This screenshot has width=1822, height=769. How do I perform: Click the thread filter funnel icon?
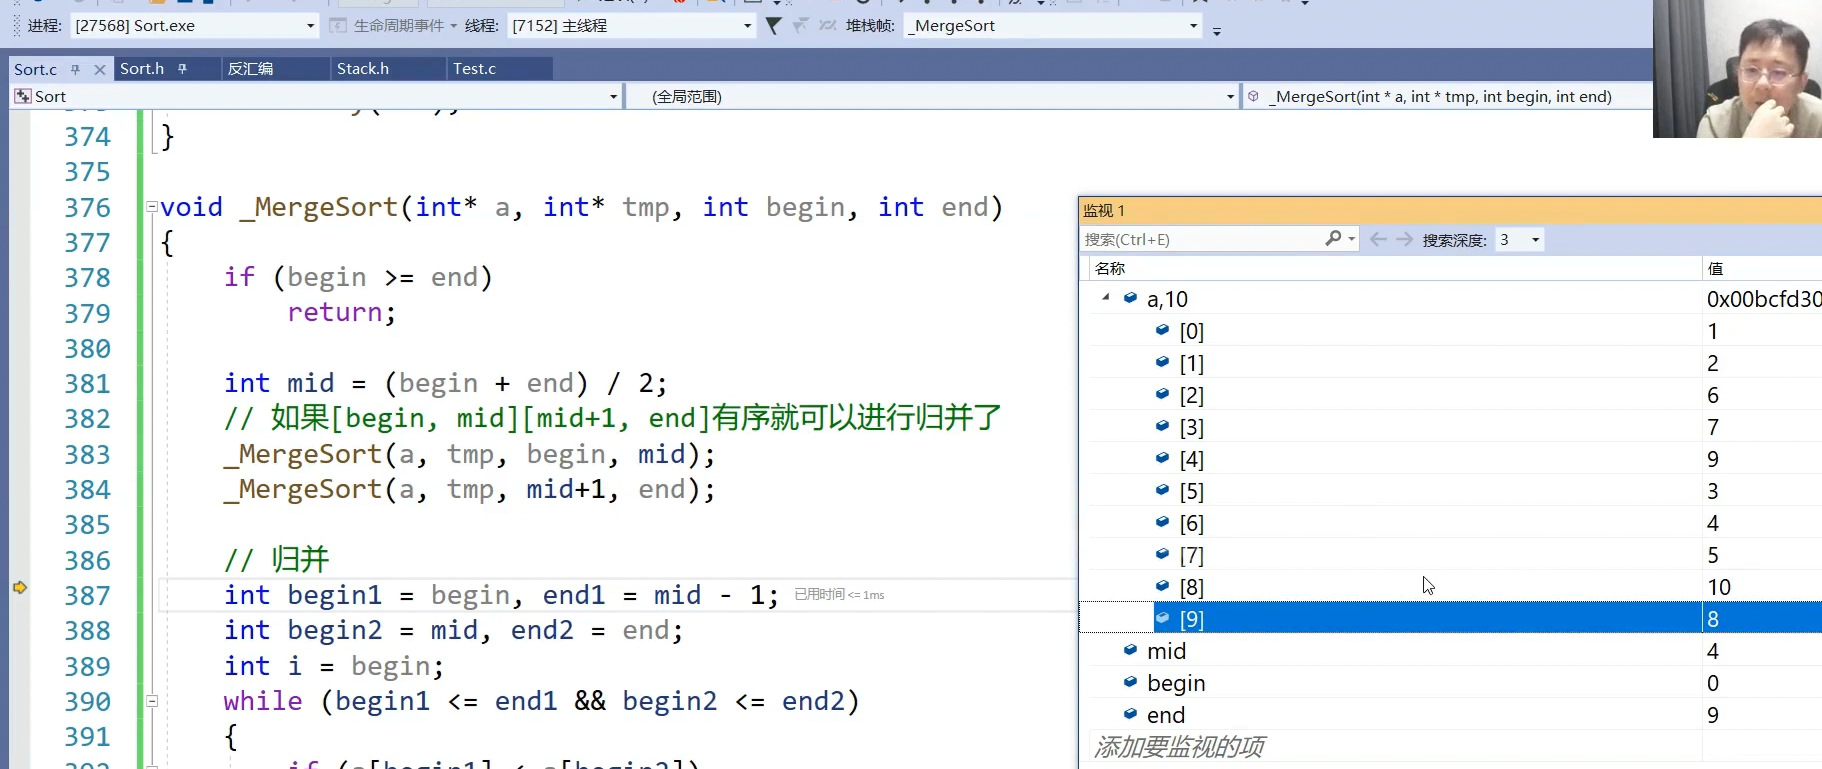773,26
